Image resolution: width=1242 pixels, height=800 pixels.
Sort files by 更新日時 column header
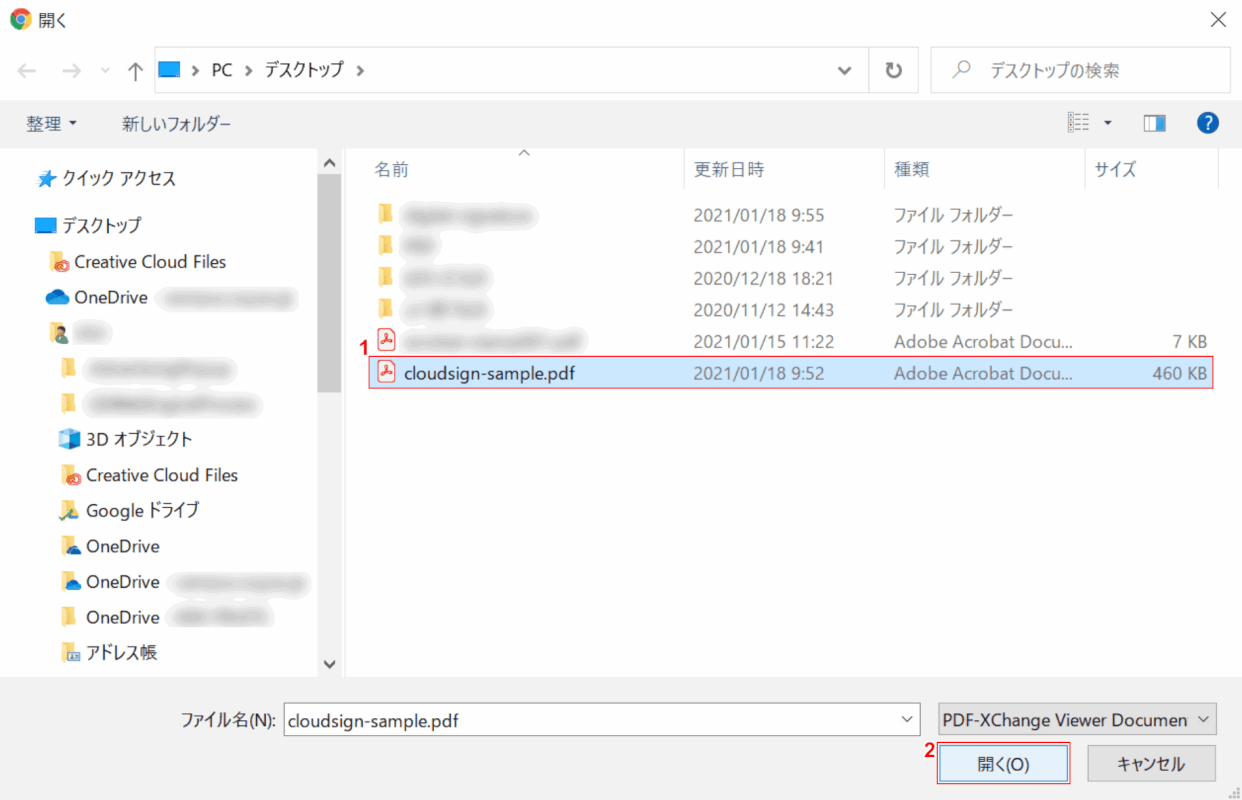[x=730, y=170]
